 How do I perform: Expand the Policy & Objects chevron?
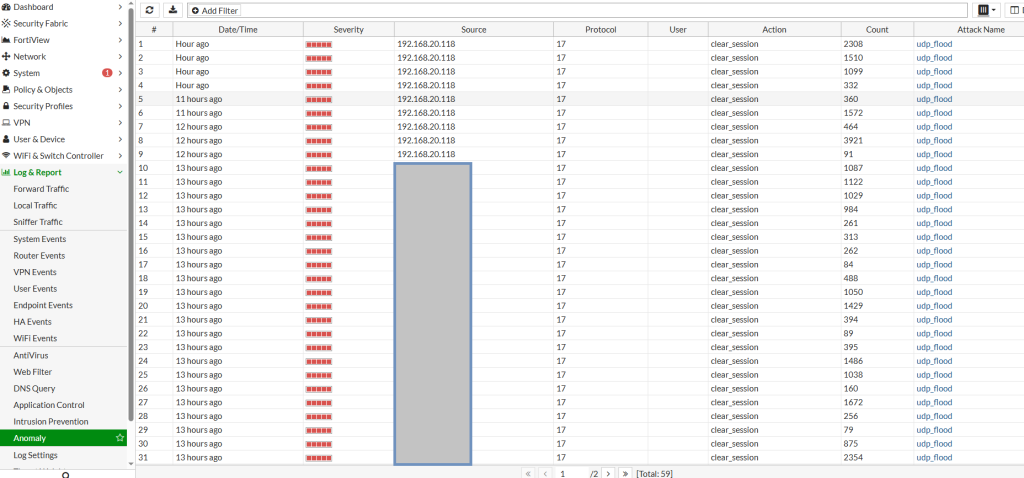[x=120, y=89]
